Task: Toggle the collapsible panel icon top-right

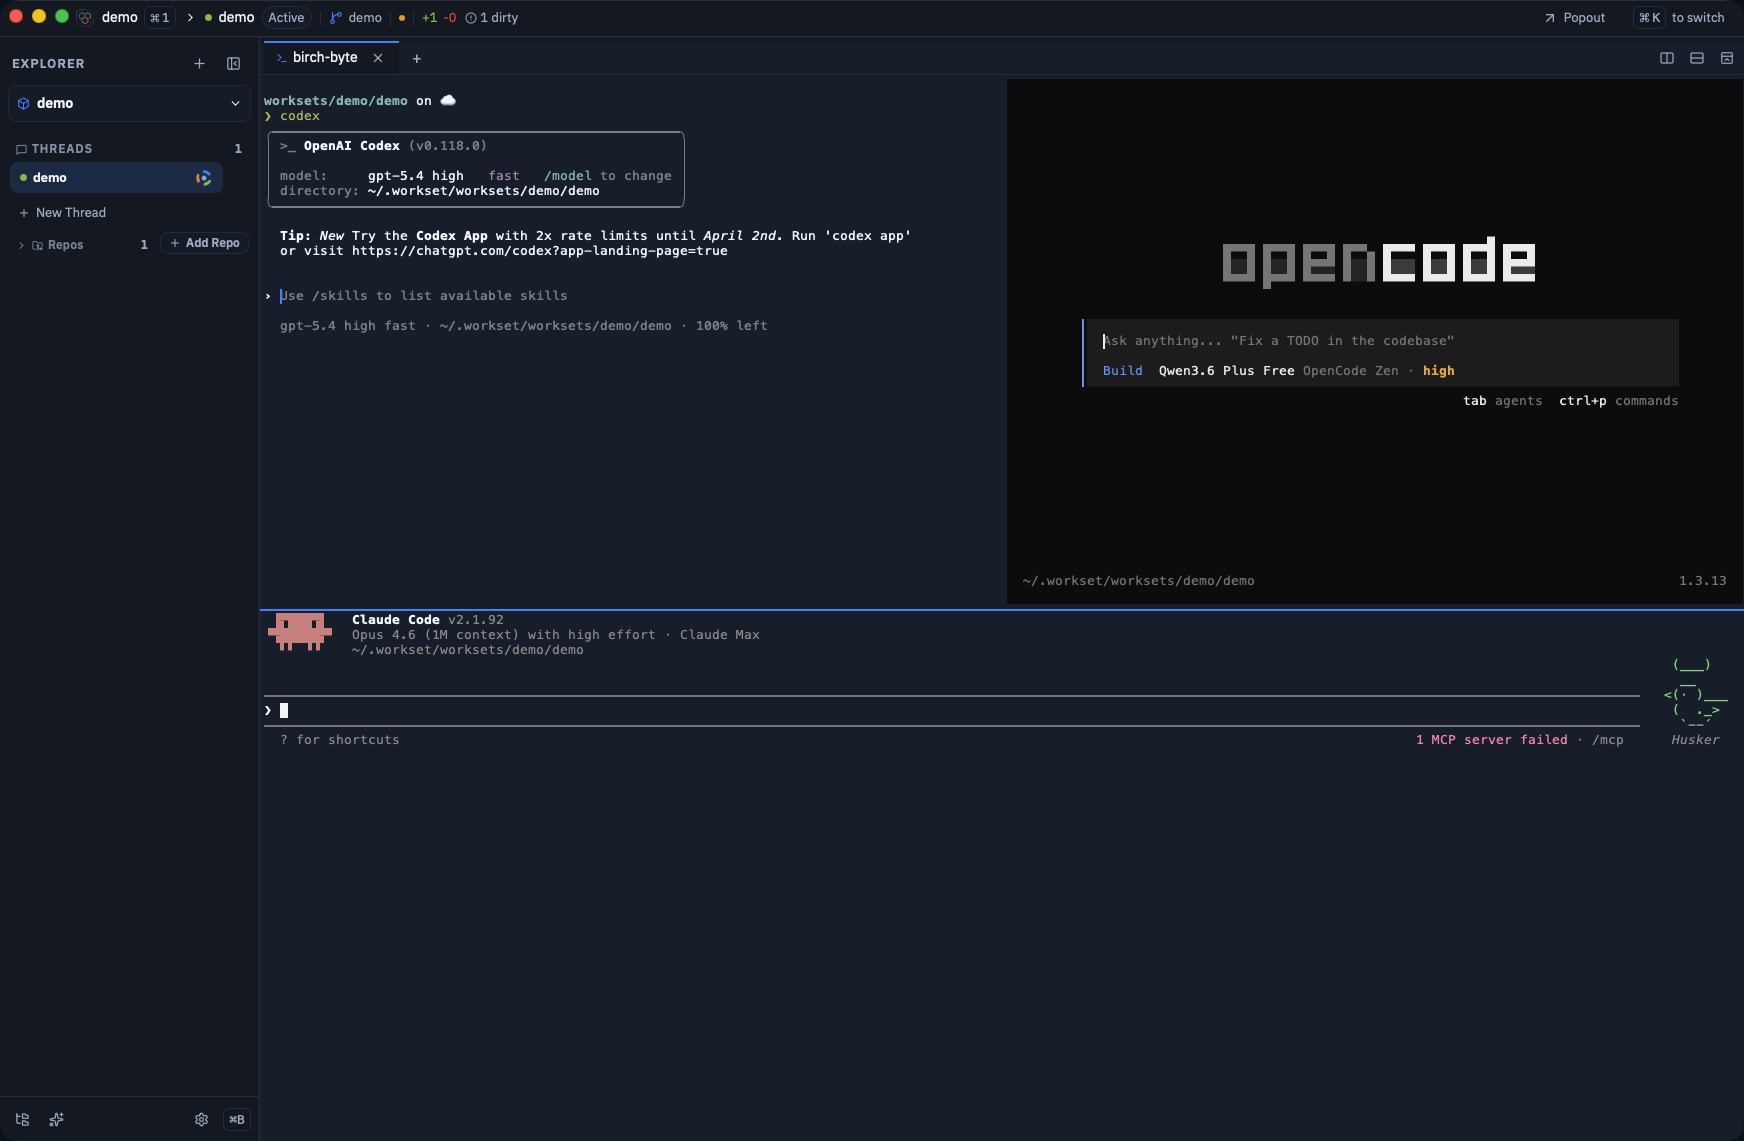Action: [1727, 58]
